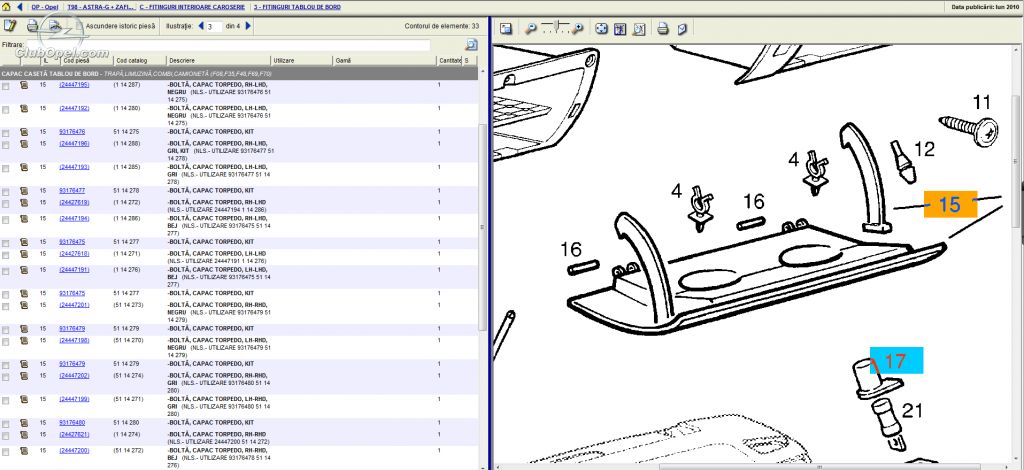Click the Gamă column header

tap(344, 60)
